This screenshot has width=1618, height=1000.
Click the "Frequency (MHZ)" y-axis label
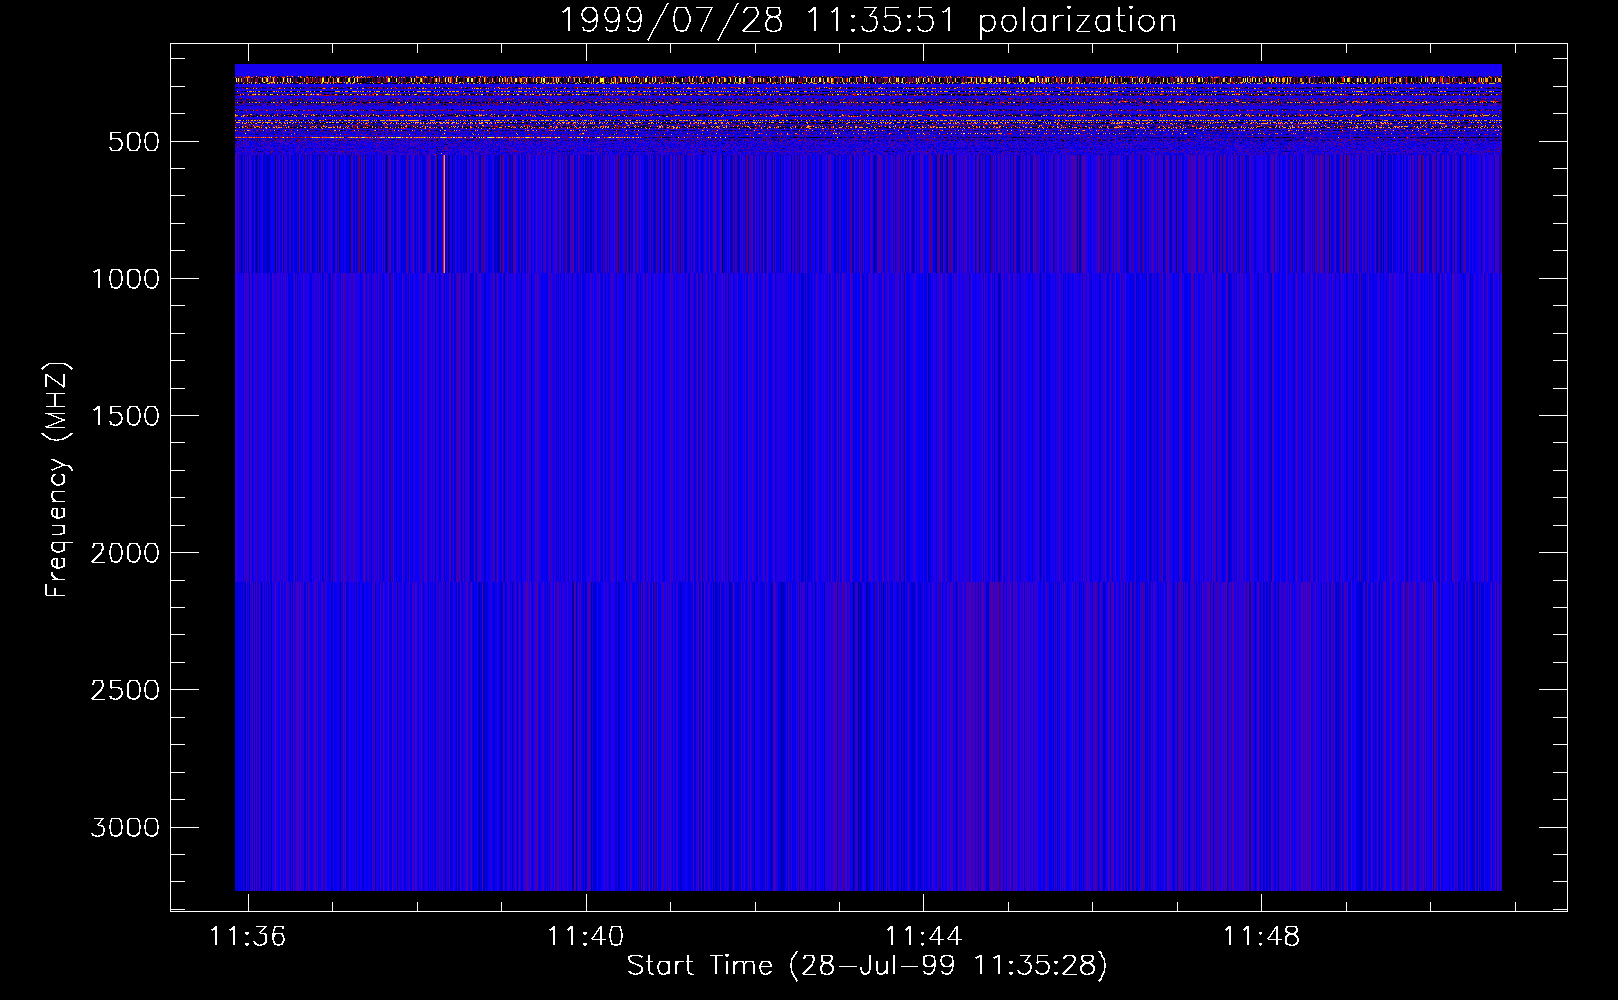click(x=57, y=480)
